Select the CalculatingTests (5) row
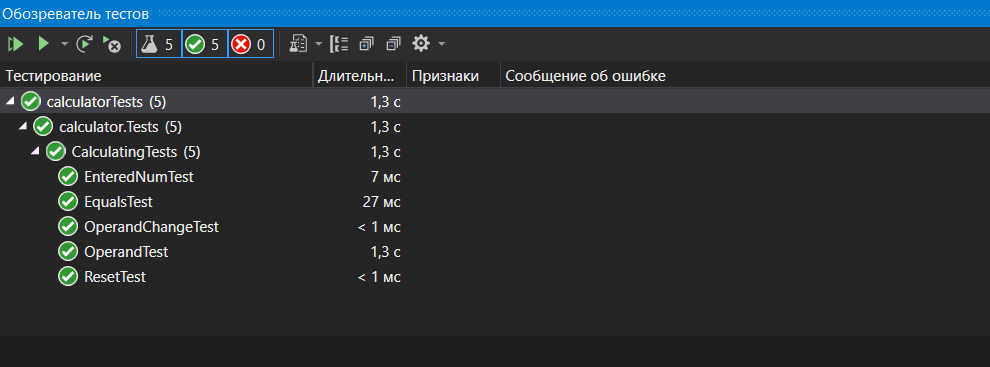Image resolution: width=990 pixels, height=367 pixels. 495,152
